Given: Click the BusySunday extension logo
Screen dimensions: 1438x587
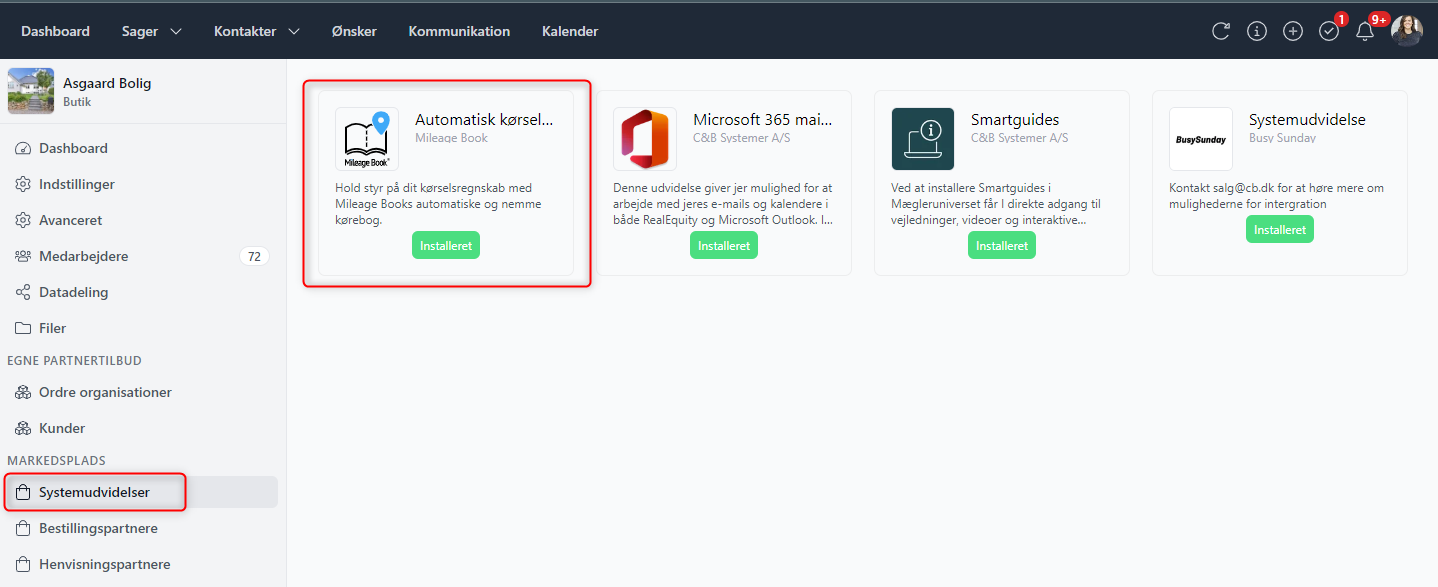Looking at the screenshot, I should pyautogui.click(x=1201, y=139).
